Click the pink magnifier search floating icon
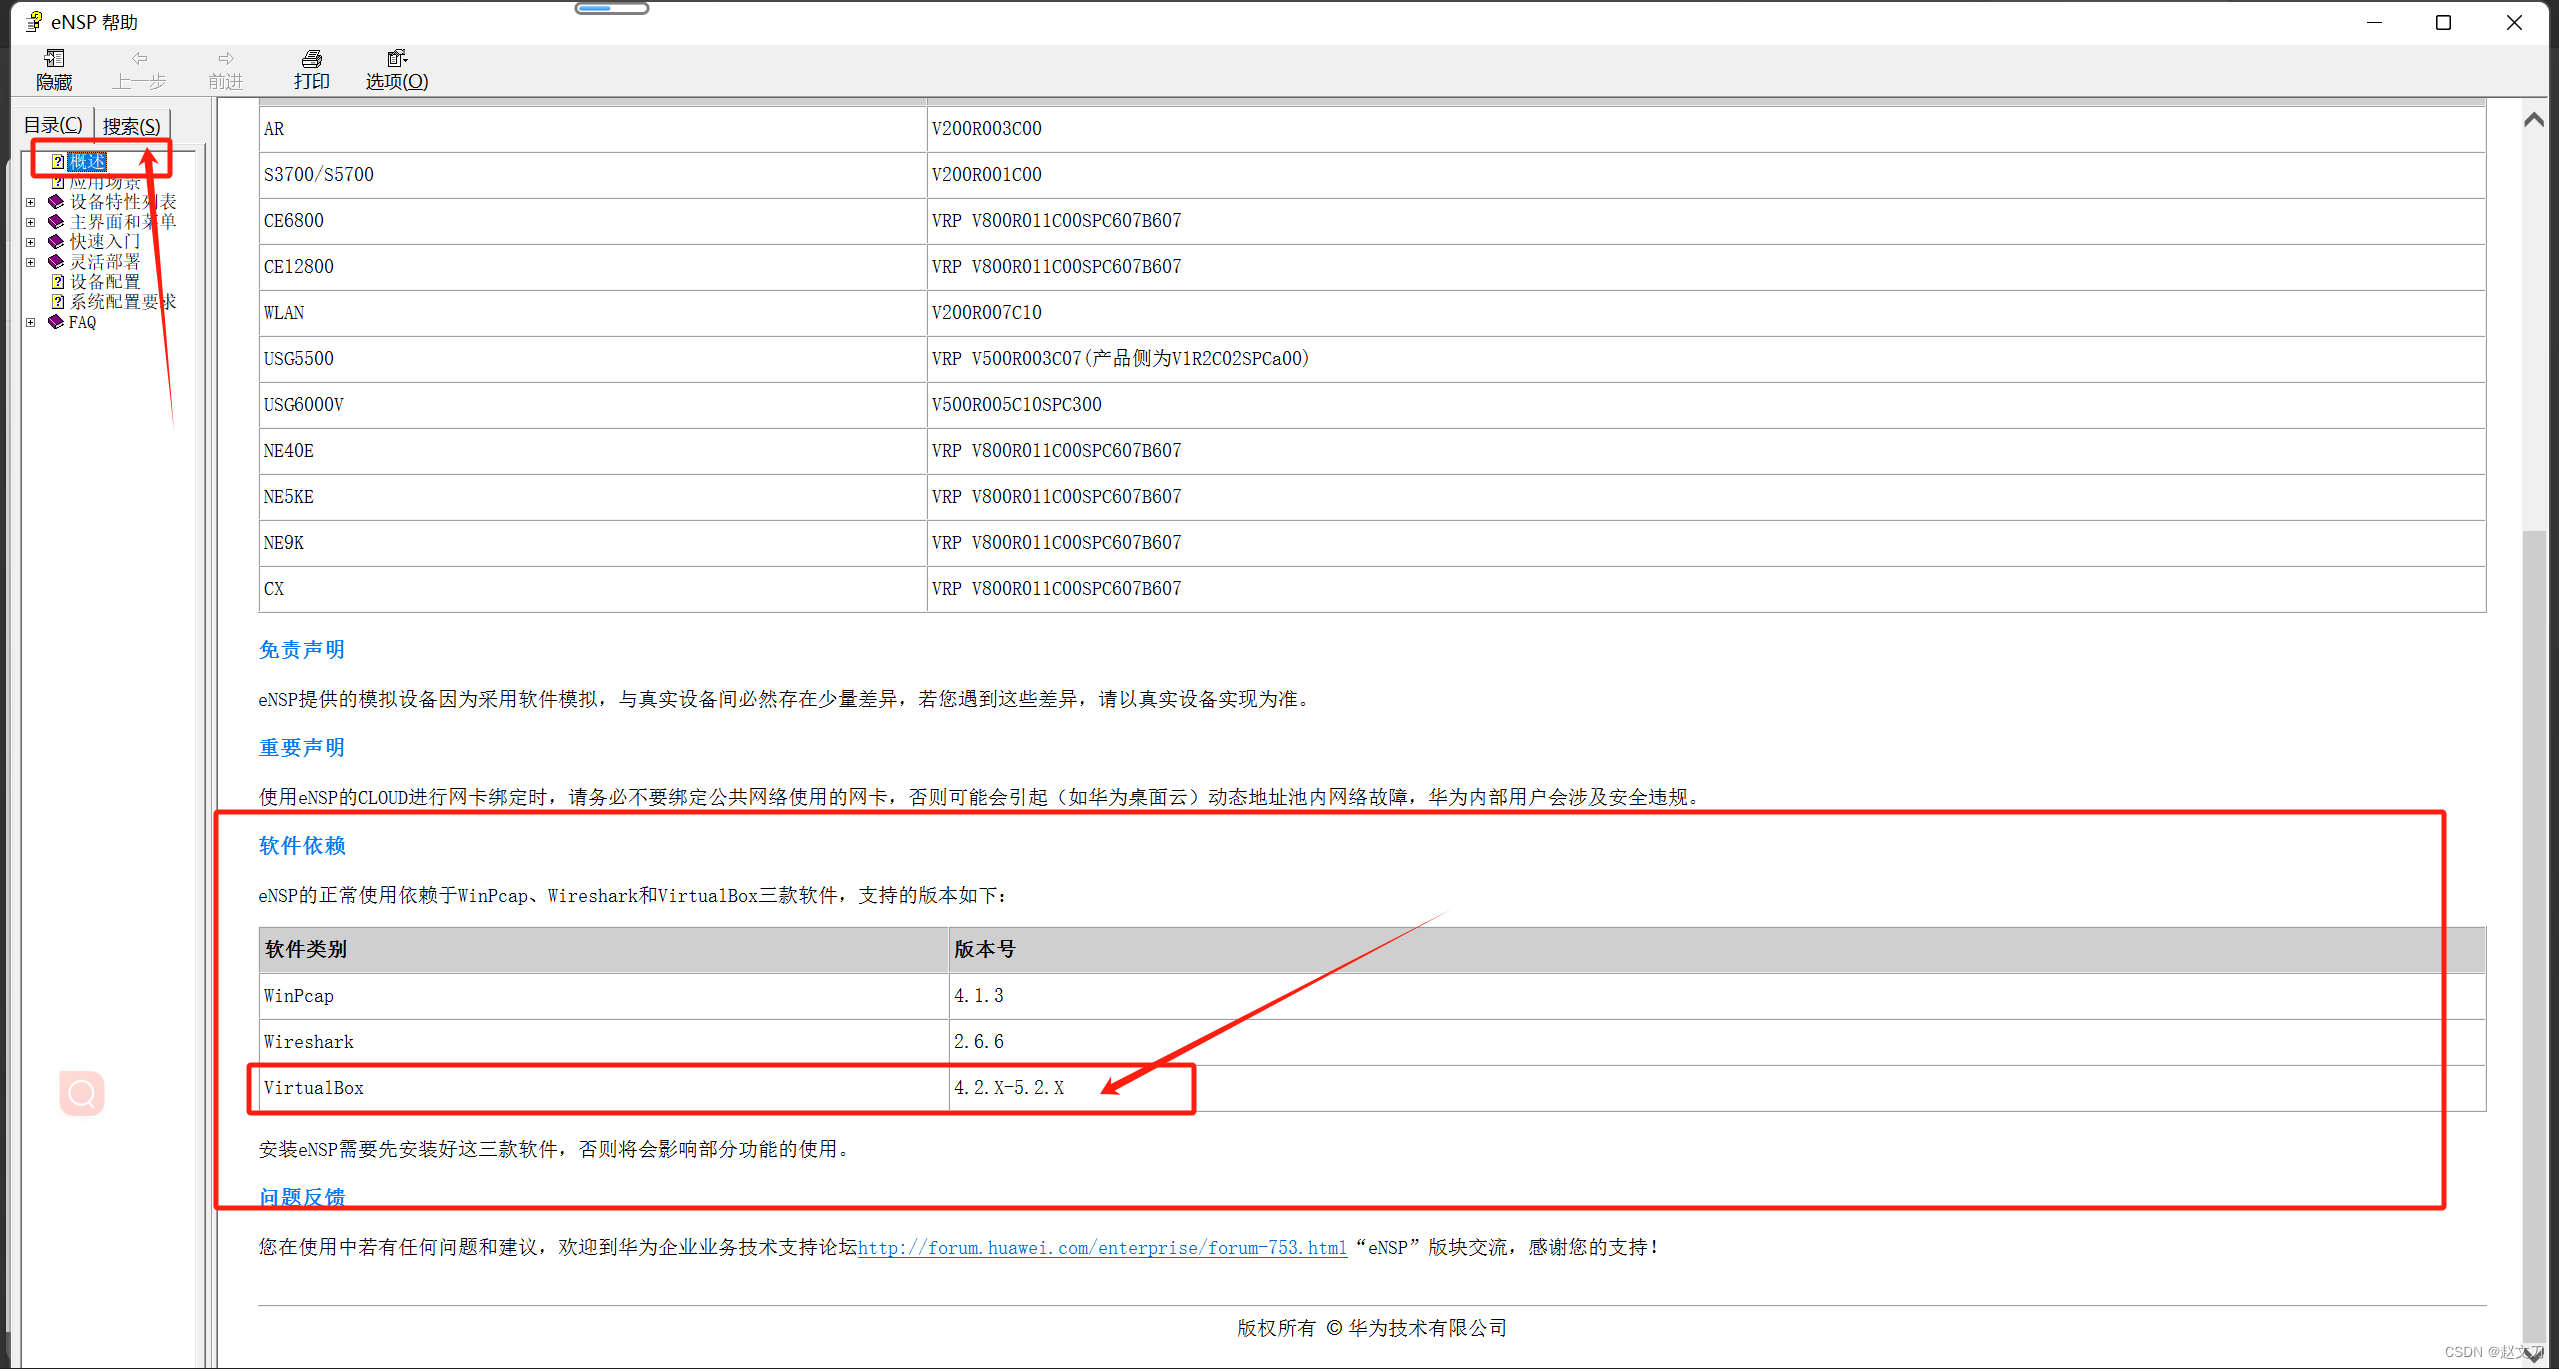Image resolution: width=2559 pixels, height=1369 pixels. point(82,1093)
